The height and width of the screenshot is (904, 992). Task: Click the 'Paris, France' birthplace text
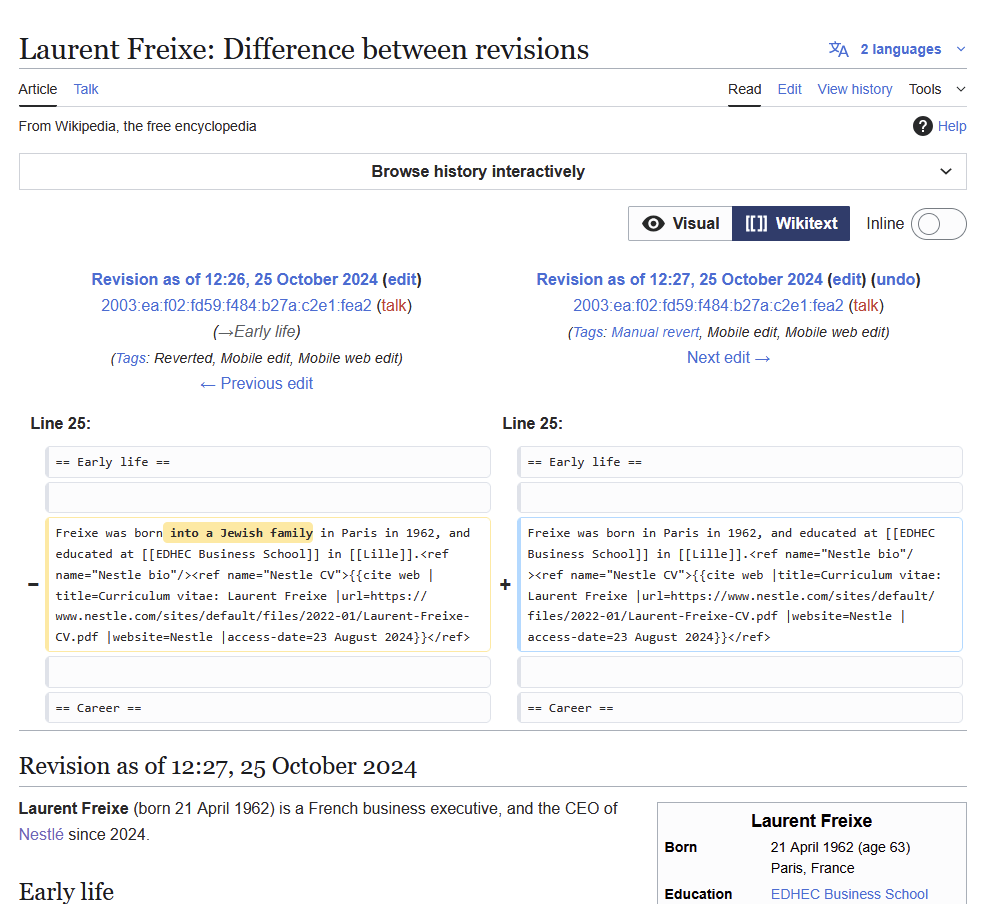pyautogui.click(x=812, y=868)
